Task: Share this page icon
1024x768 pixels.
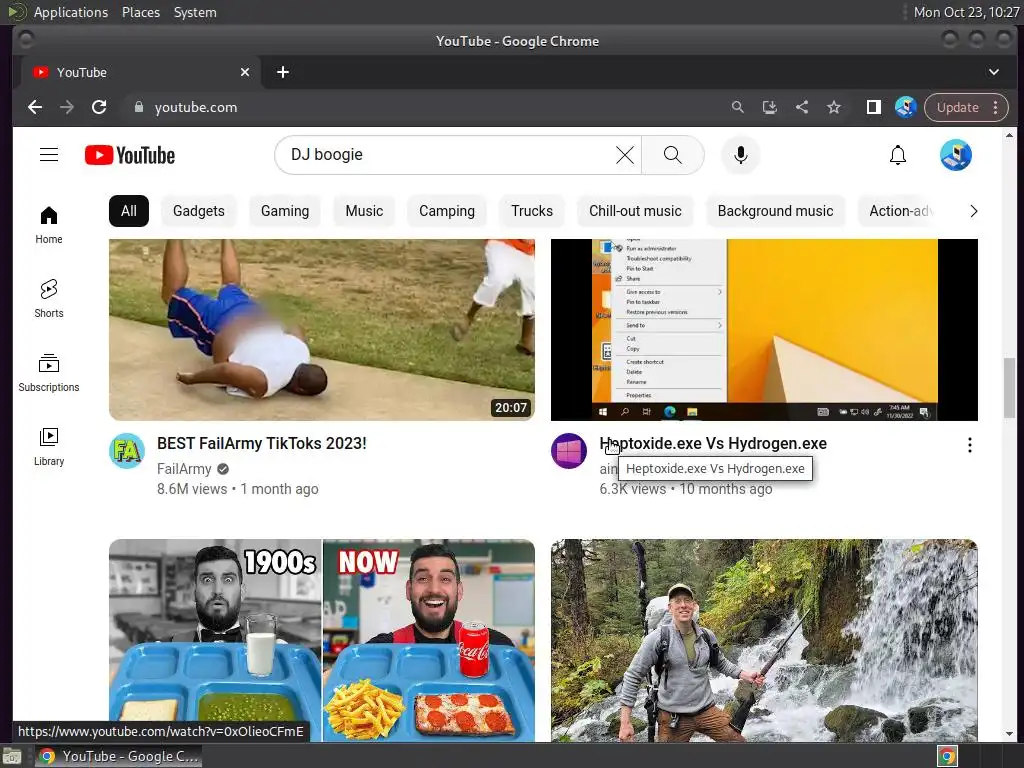Action: coord(802,107)
